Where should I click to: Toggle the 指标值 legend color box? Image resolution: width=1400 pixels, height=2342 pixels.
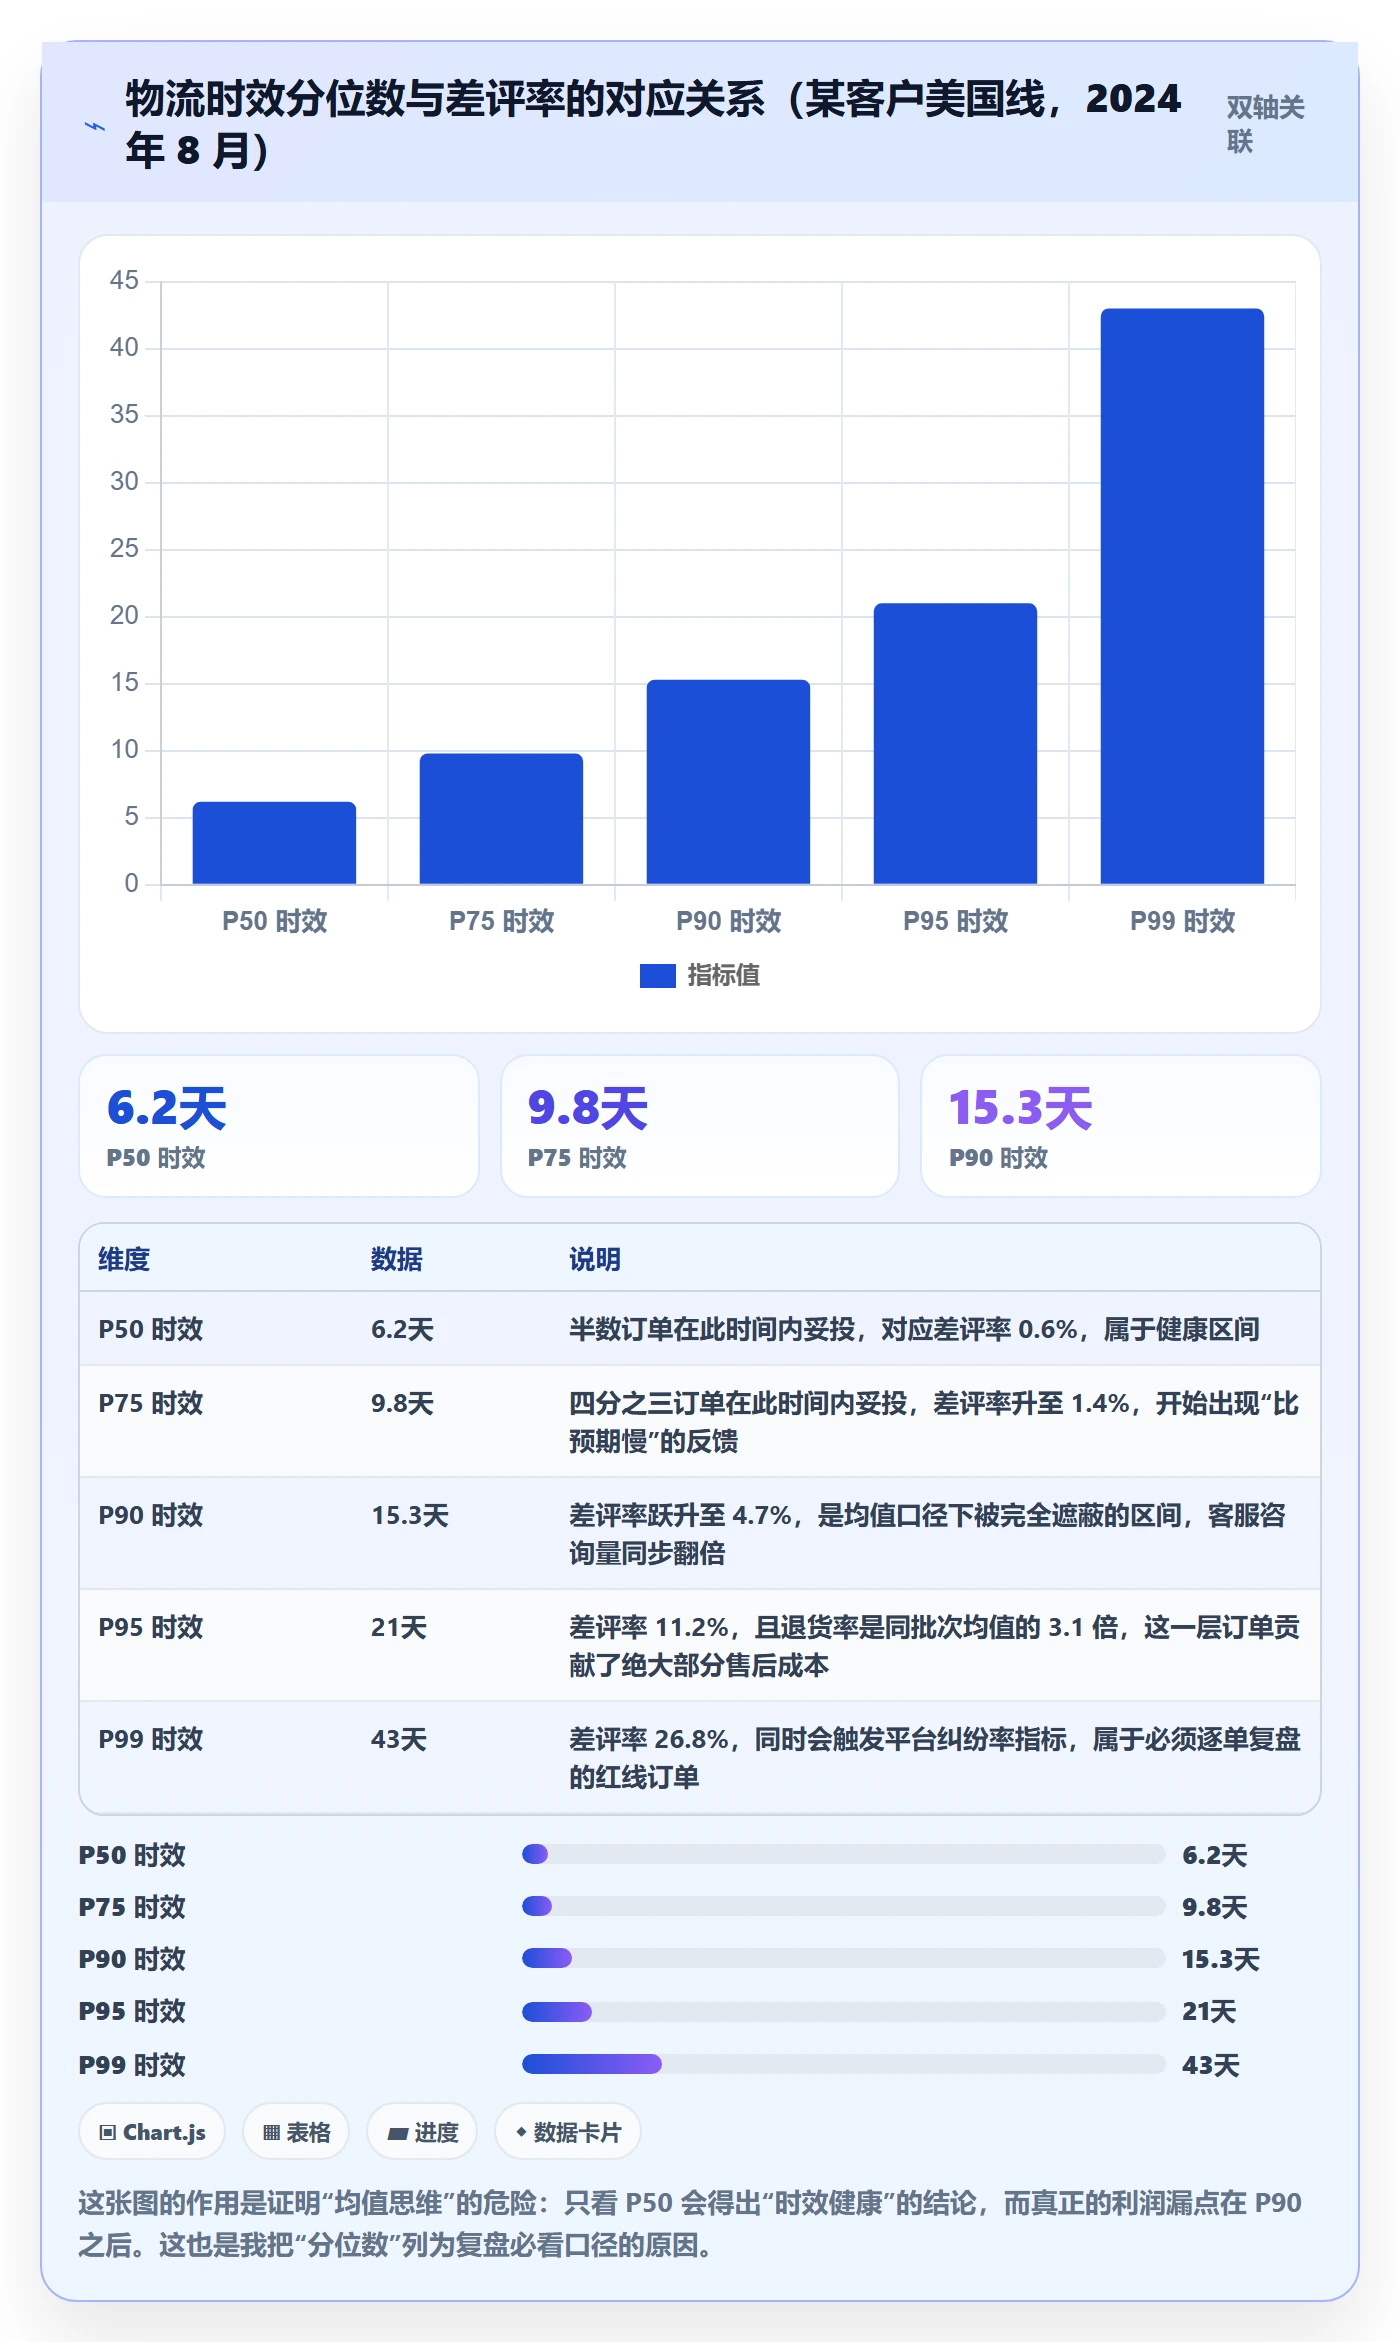pyautogui.click(x=657, y=975)
